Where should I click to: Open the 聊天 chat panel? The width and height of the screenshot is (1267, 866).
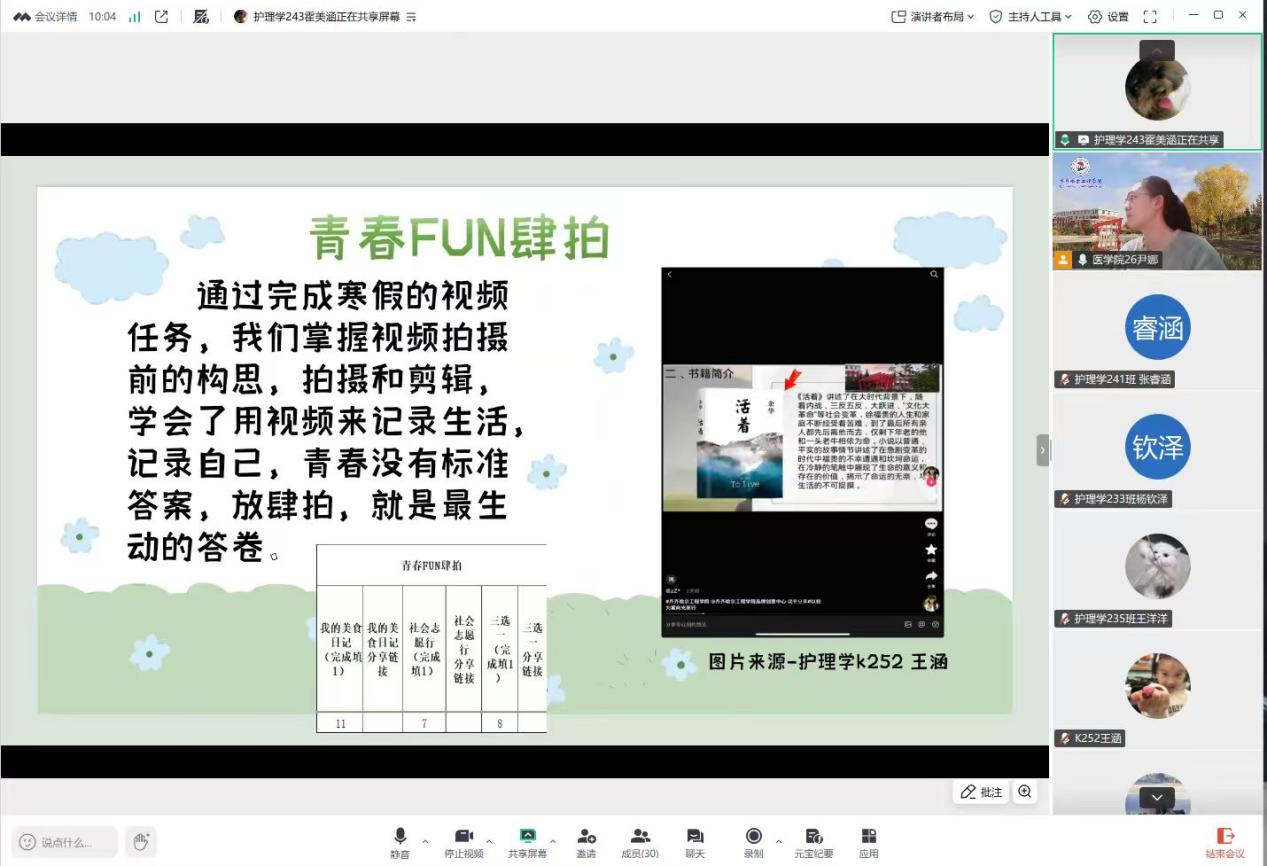click(694, 842)
